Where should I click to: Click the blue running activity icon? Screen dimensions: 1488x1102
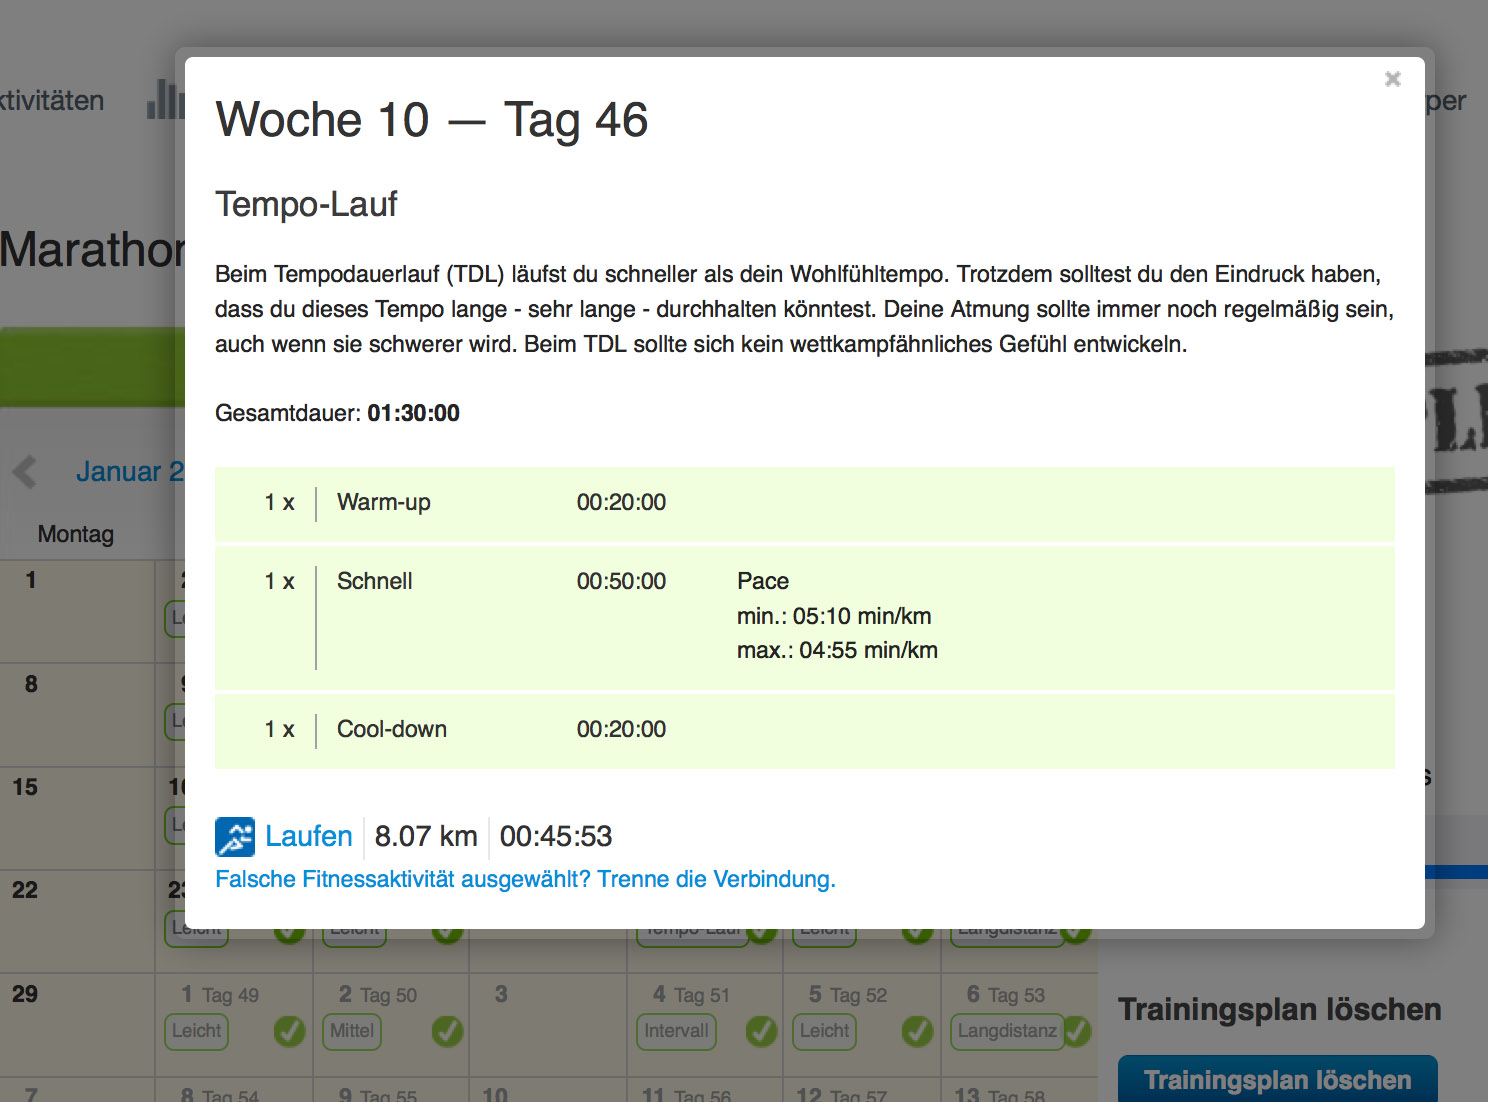coord(235,837)
